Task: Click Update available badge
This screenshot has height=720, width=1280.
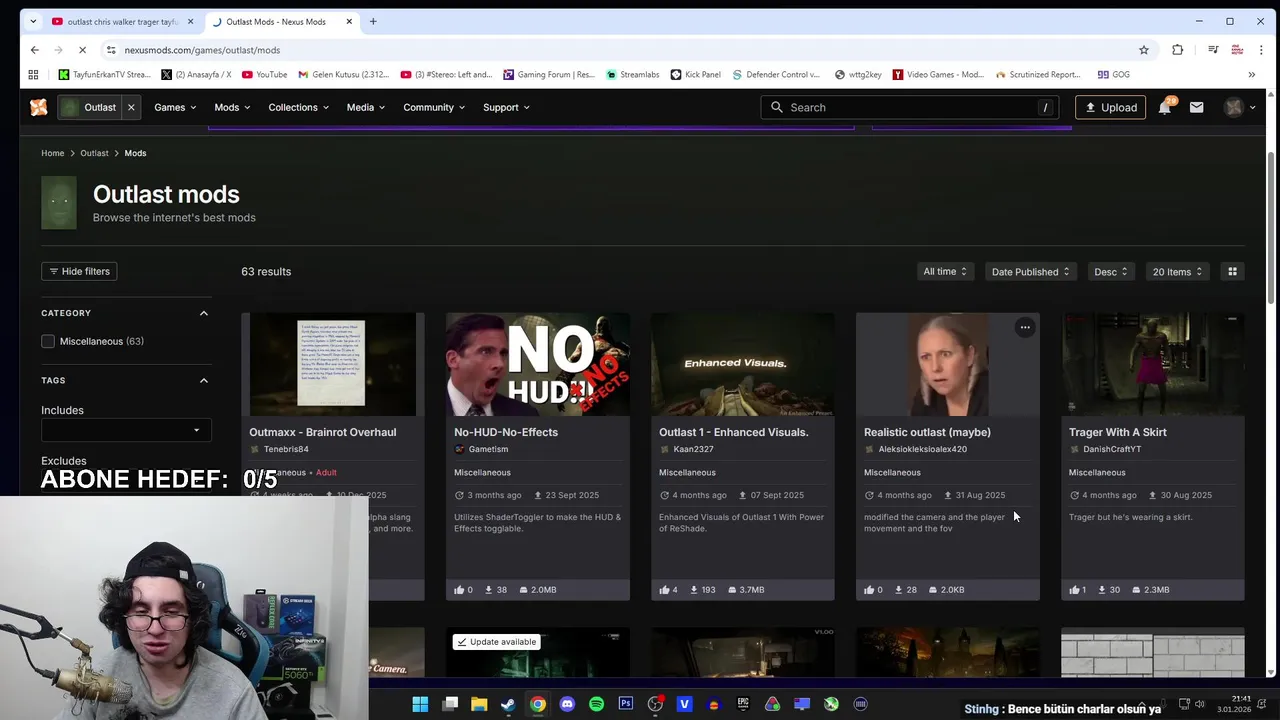Action: 496,642
